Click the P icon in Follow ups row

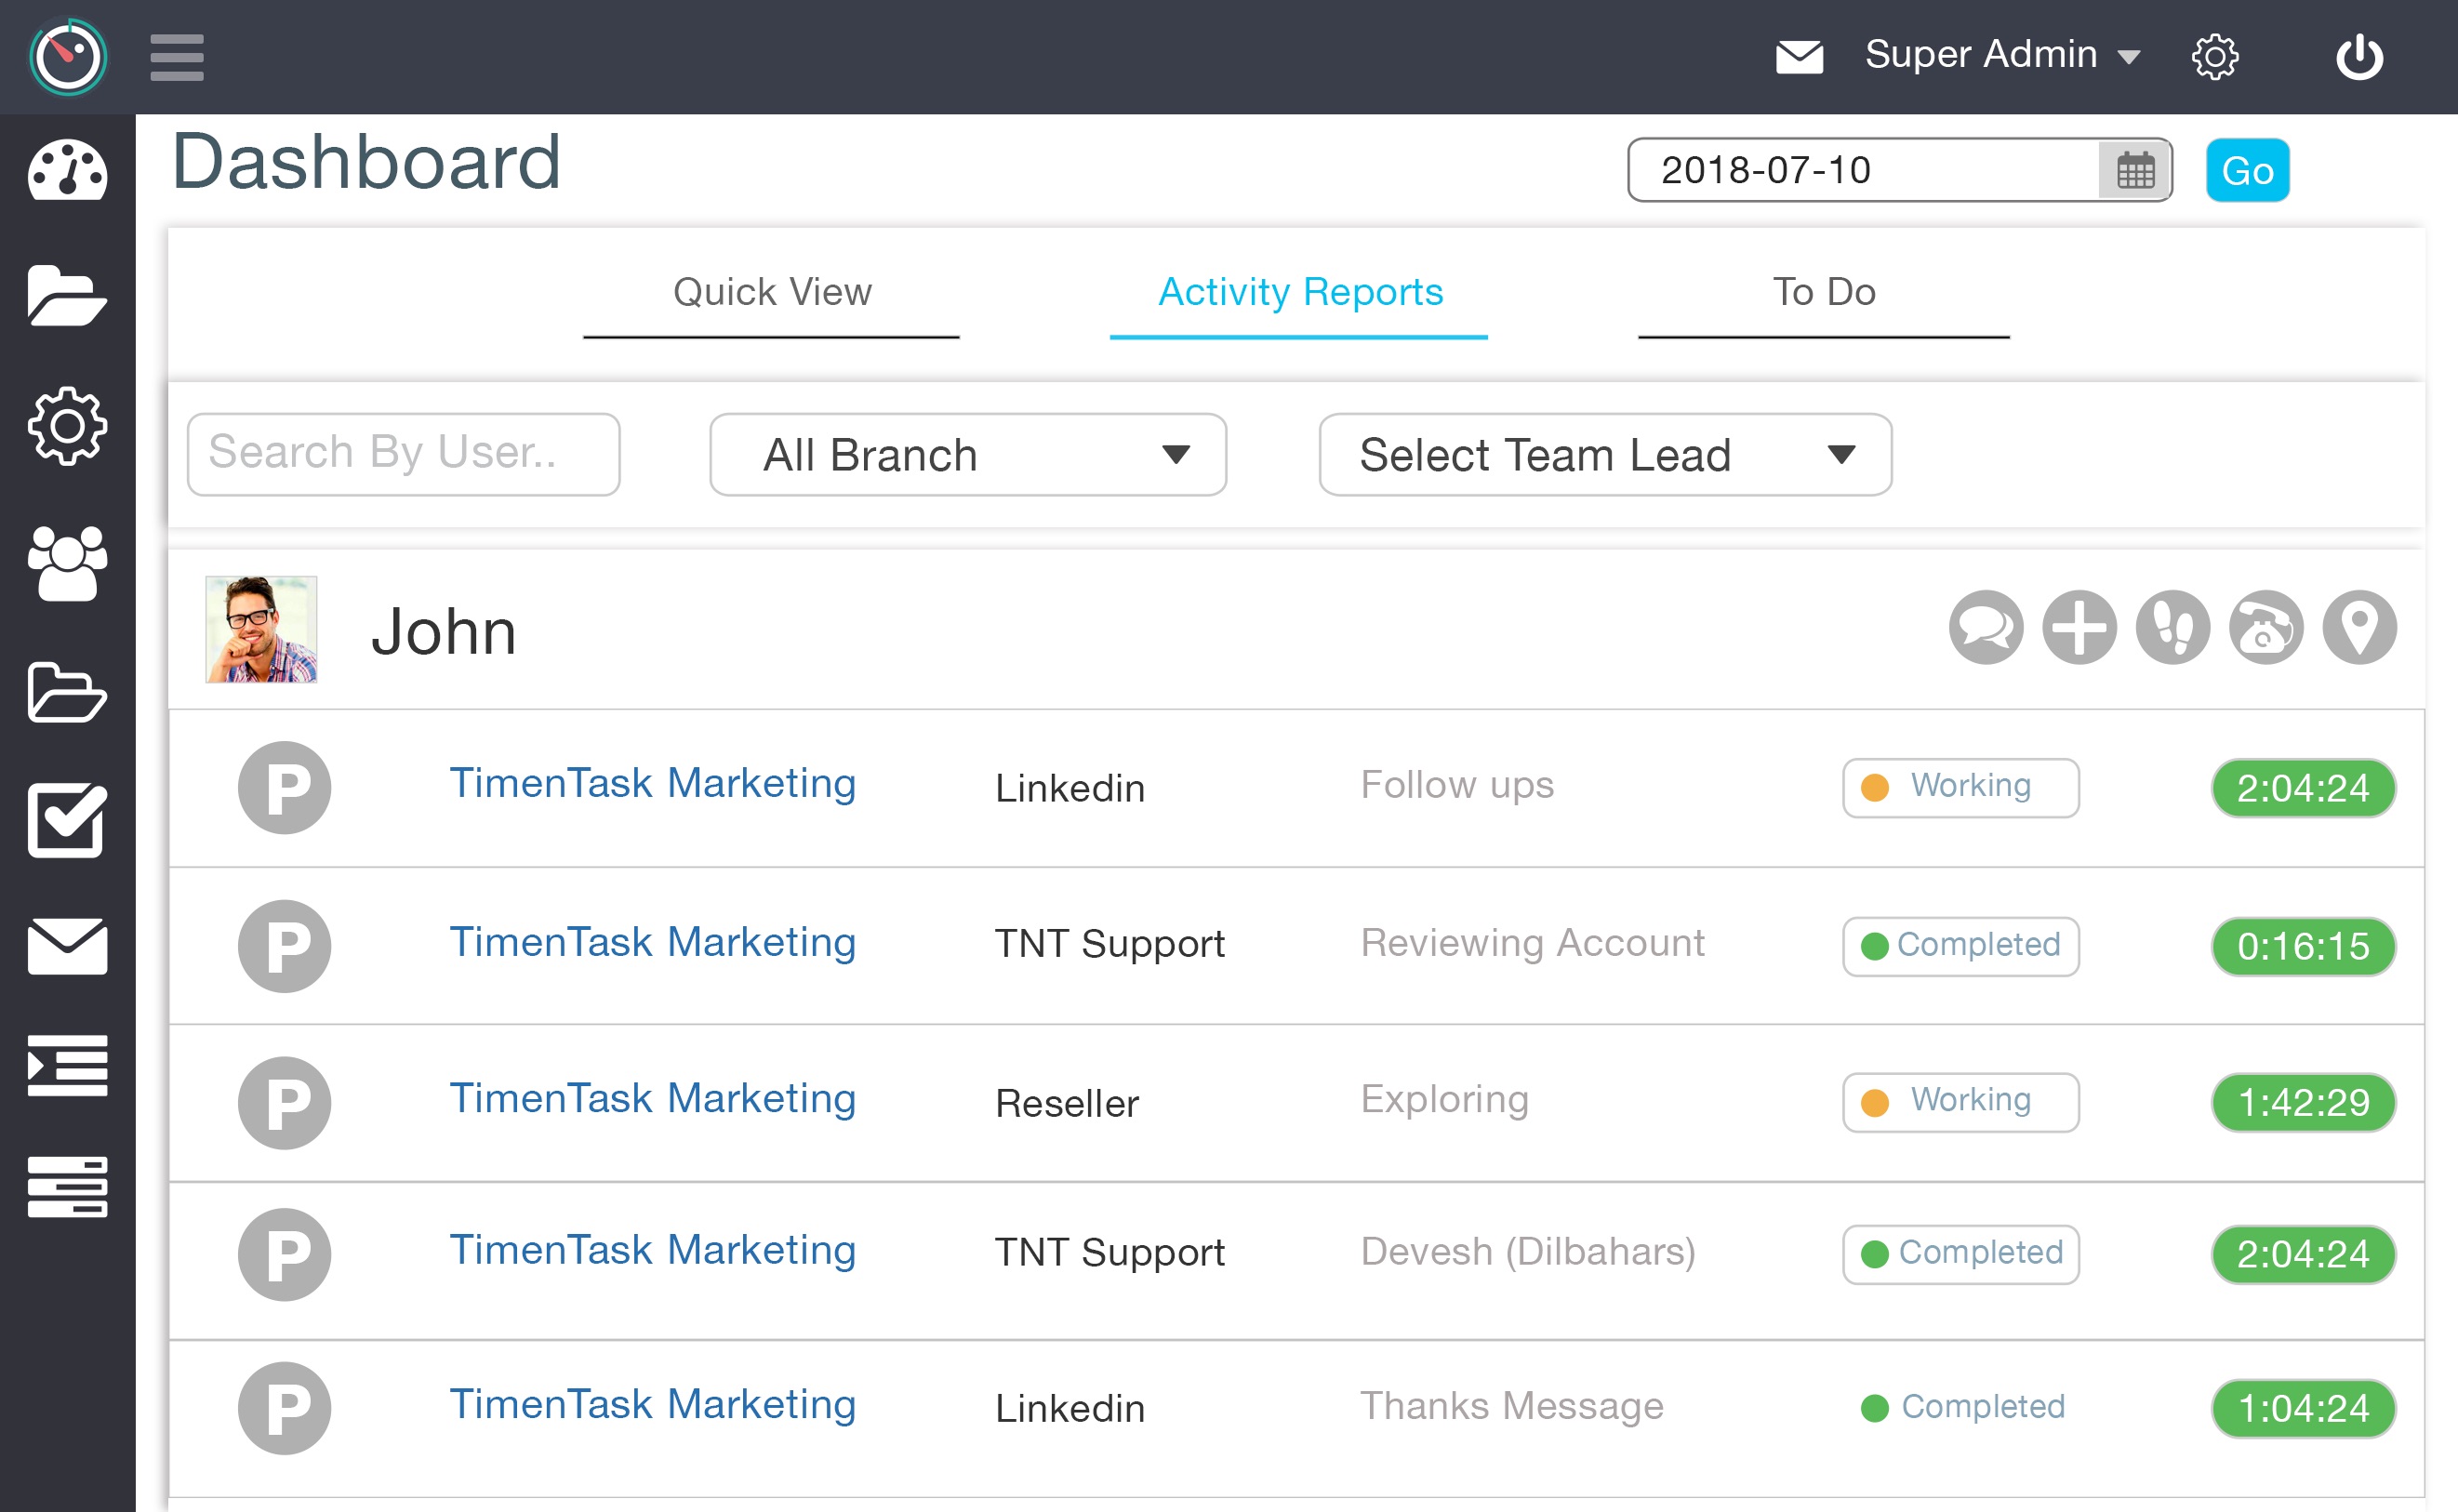click(285, 788)
